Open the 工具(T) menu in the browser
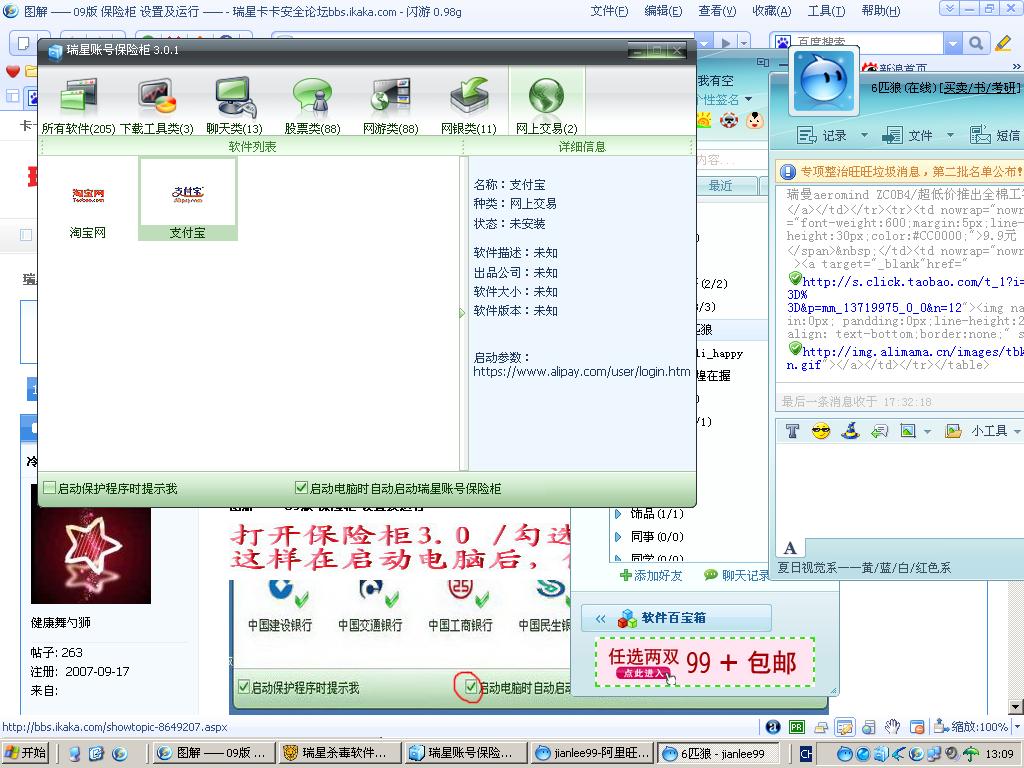The width and height of the screenshot is (1024, 768). click(826, 11)
